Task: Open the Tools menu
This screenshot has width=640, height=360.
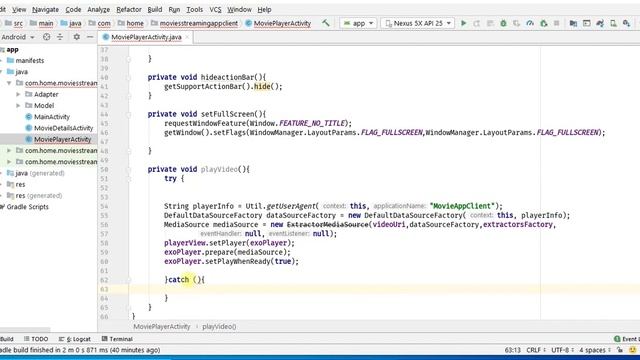Action: pos(195,9)
